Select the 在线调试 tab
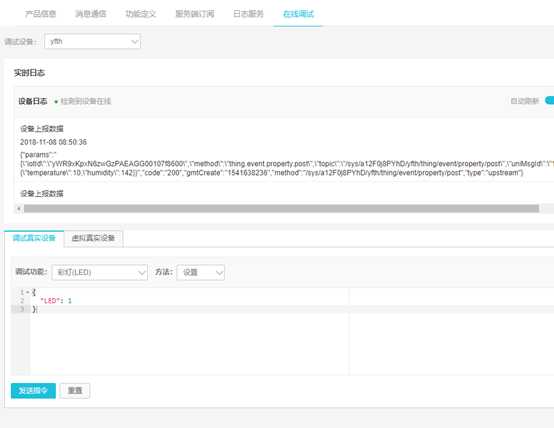The image size is (554, 428). point(298,14)
